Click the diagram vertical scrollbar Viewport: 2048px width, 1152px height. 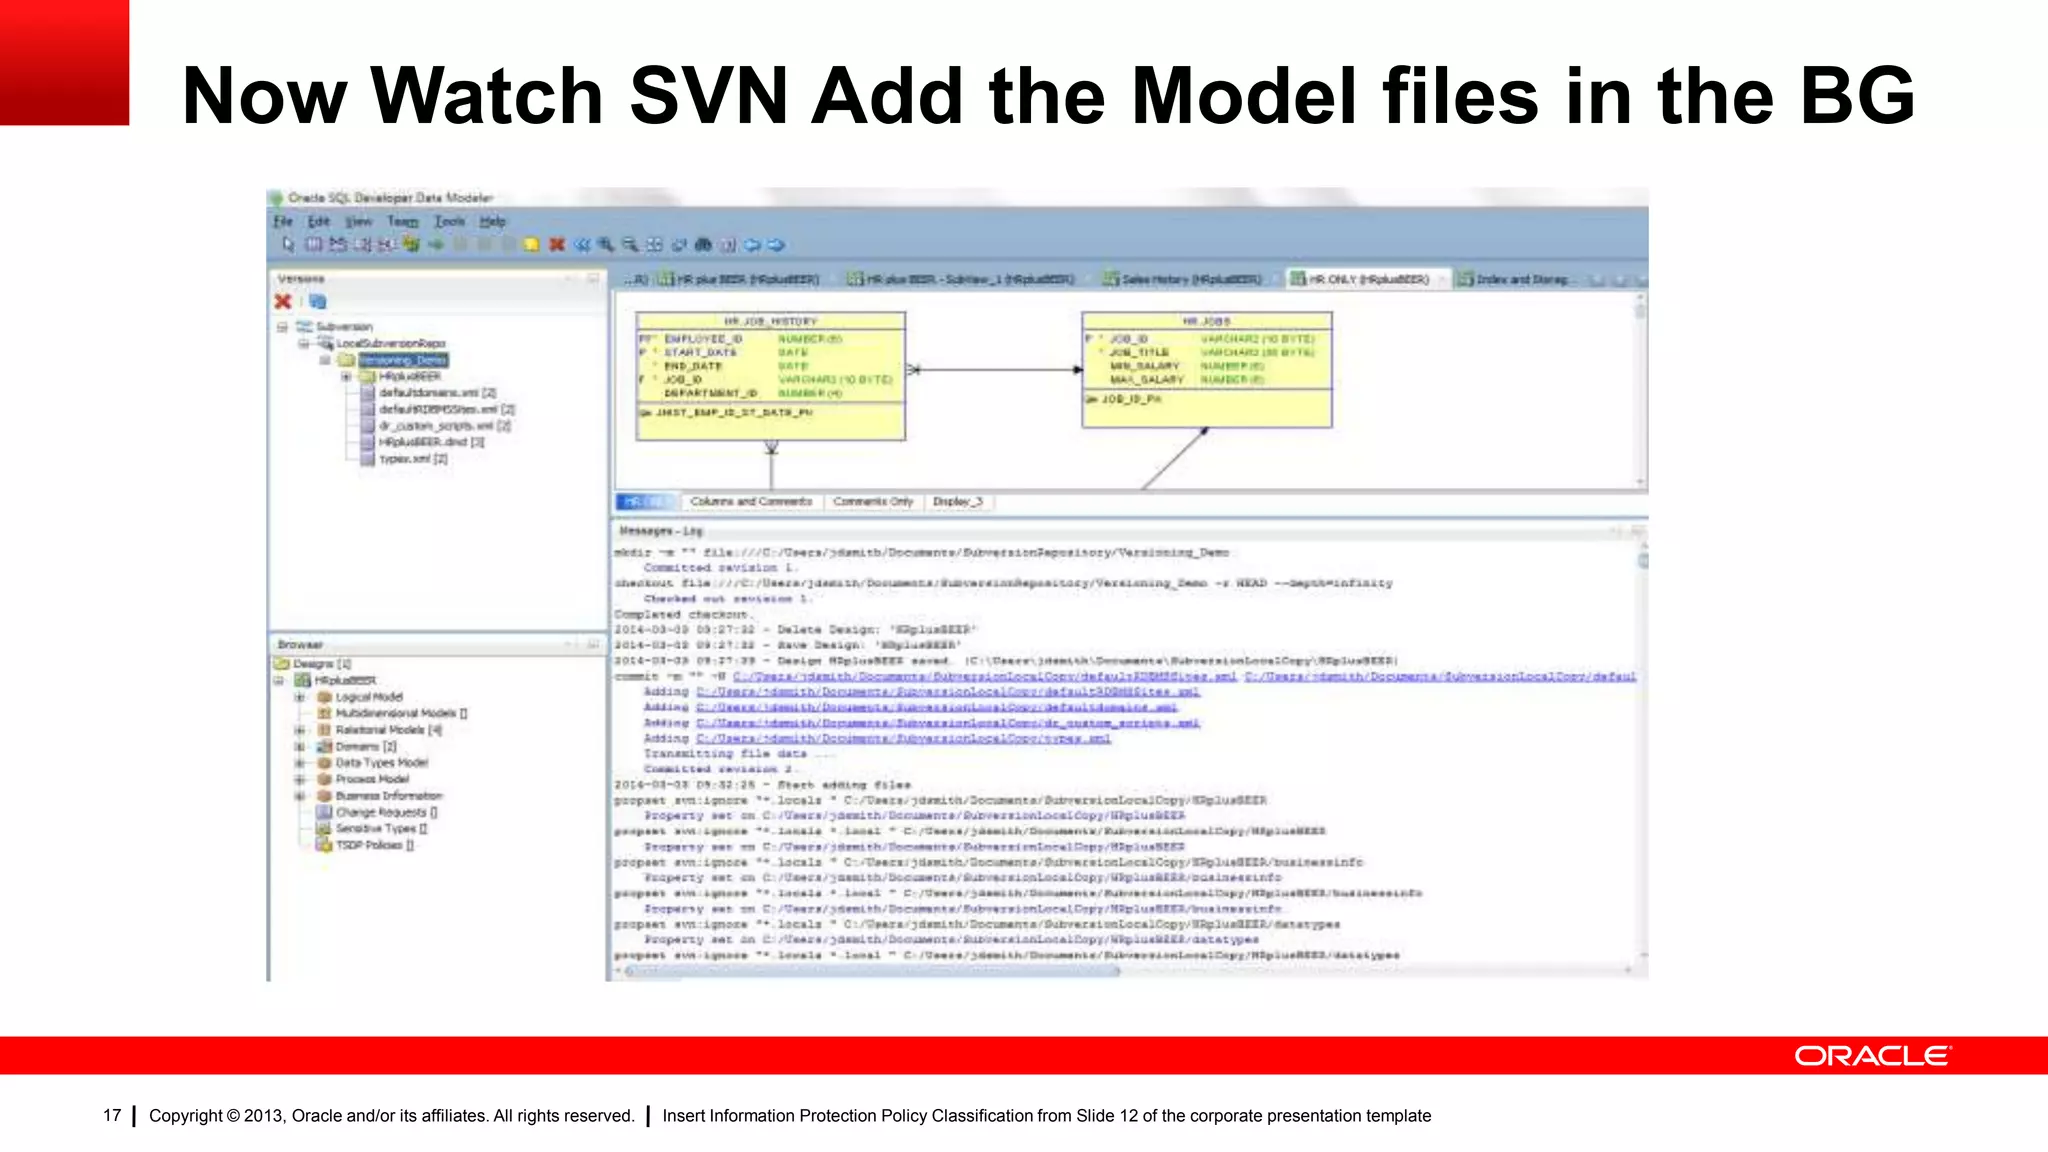[x=1640, y=390]
